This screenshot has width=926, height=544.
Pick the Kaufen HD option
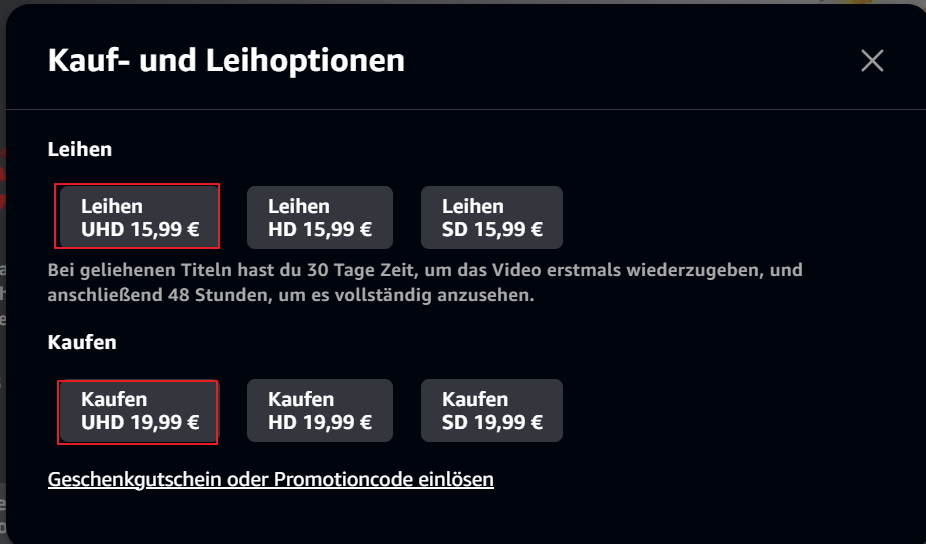point(319,410)
